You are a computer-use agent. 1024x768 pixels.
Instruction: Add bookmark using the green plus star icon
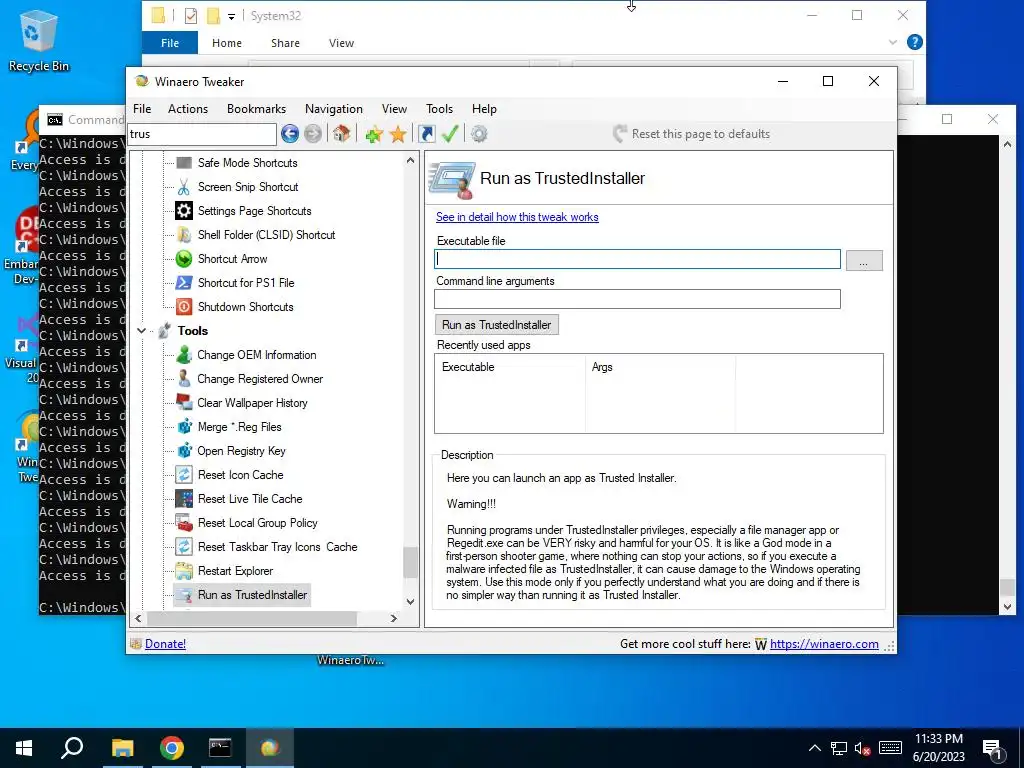click(x=374, y=135)
